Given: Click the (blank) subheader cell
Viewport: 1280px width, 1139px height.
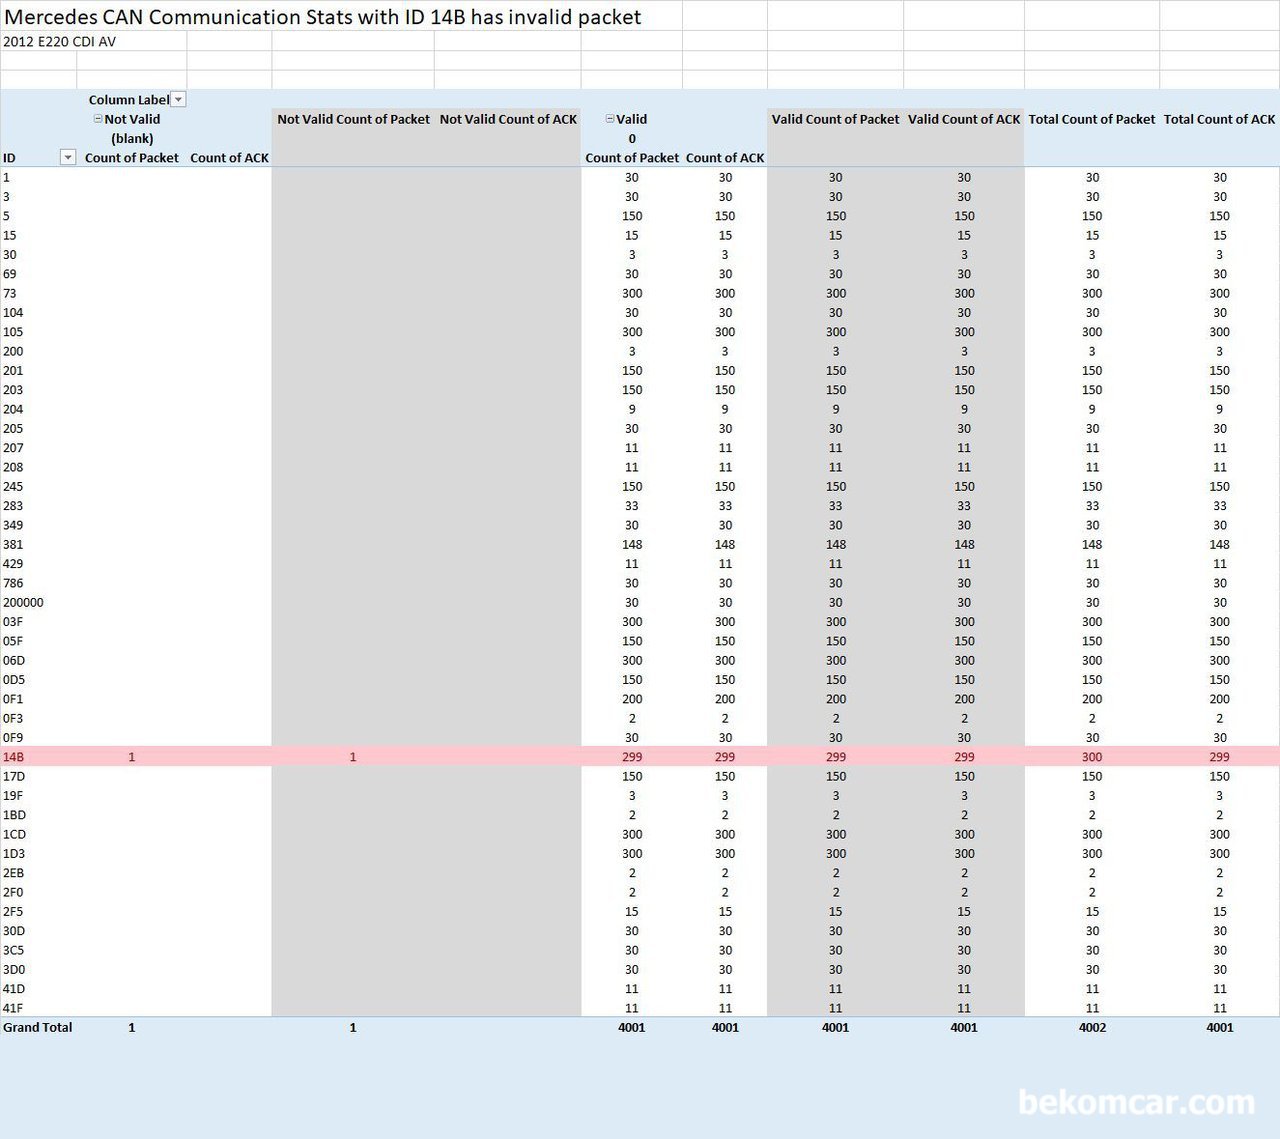Looking at the screenshot, I should 132,139.
